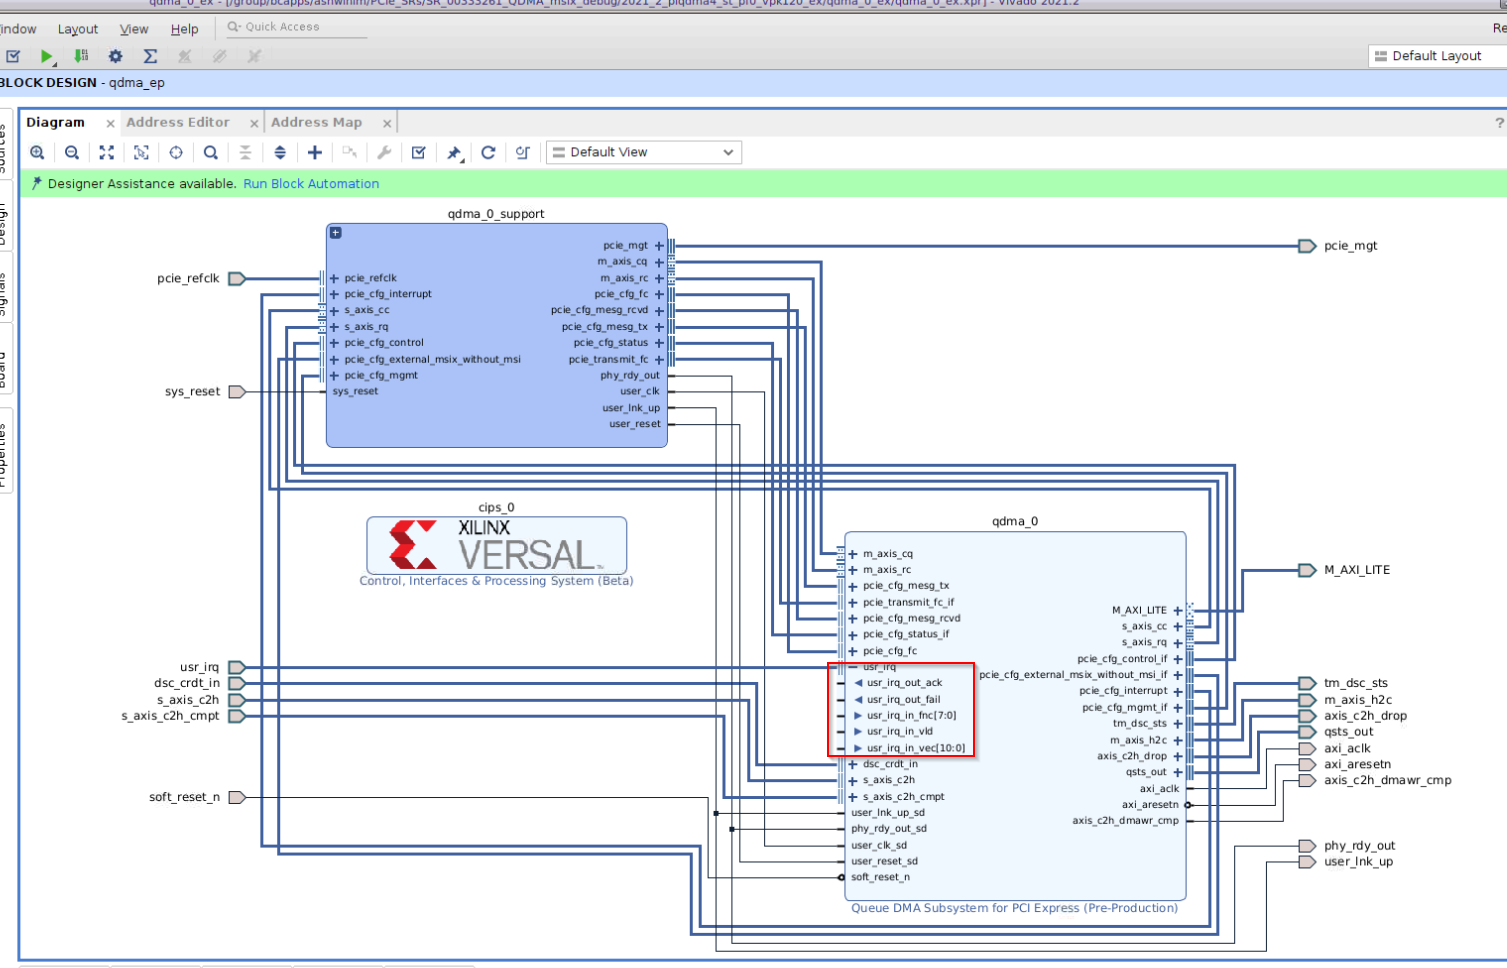Click the Add IP plus icon
The image size is (1507, 968).
315,153
